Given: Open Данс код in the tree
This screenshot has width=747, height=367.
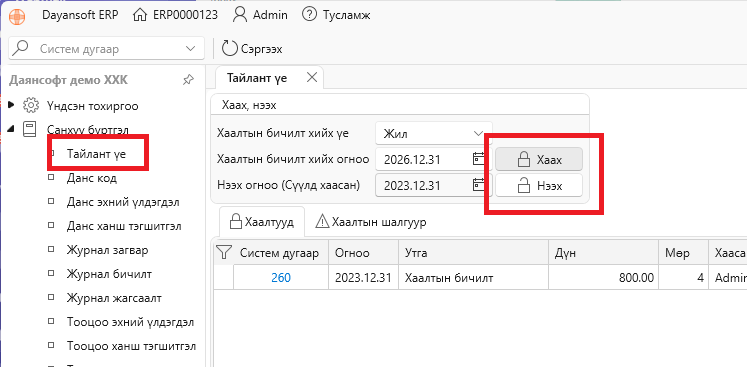Looking at the screenshot, I should [x=91, y=178].
